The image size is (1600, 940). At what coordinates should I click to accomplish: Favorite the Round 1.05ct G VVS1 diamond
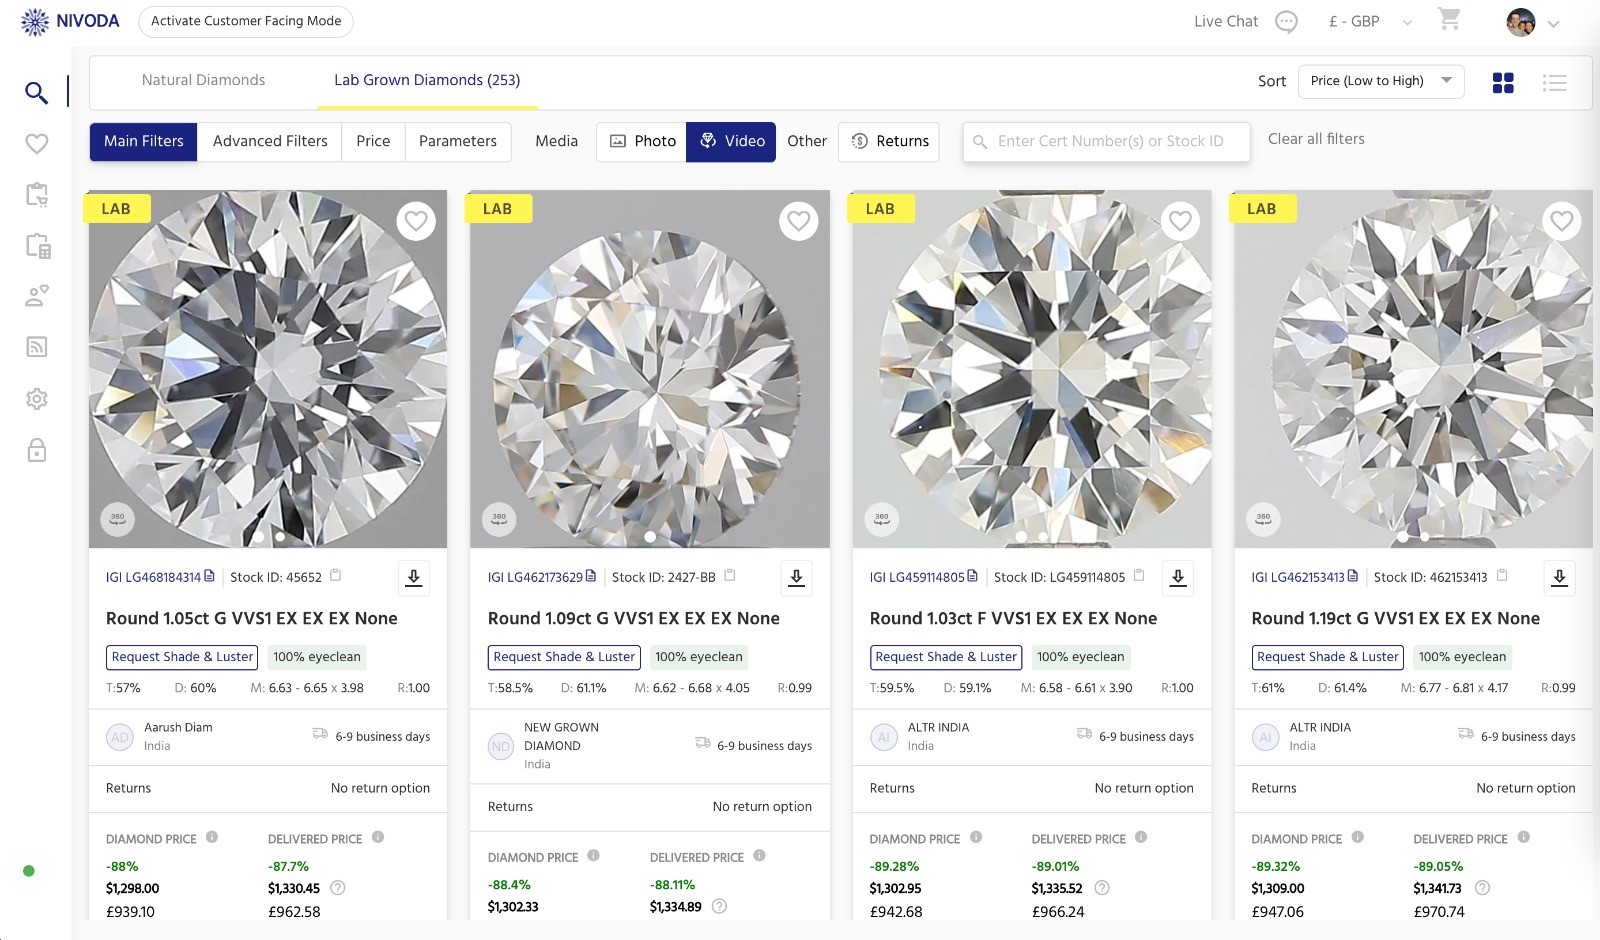coord(417,221)
